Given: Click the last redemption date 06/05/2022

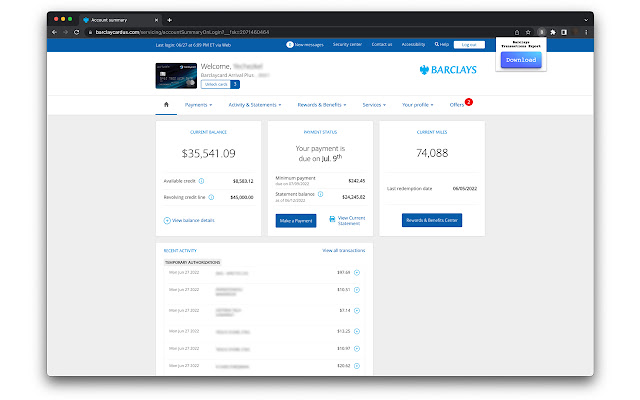Looking at the screenshot, I should click(464, 189).
